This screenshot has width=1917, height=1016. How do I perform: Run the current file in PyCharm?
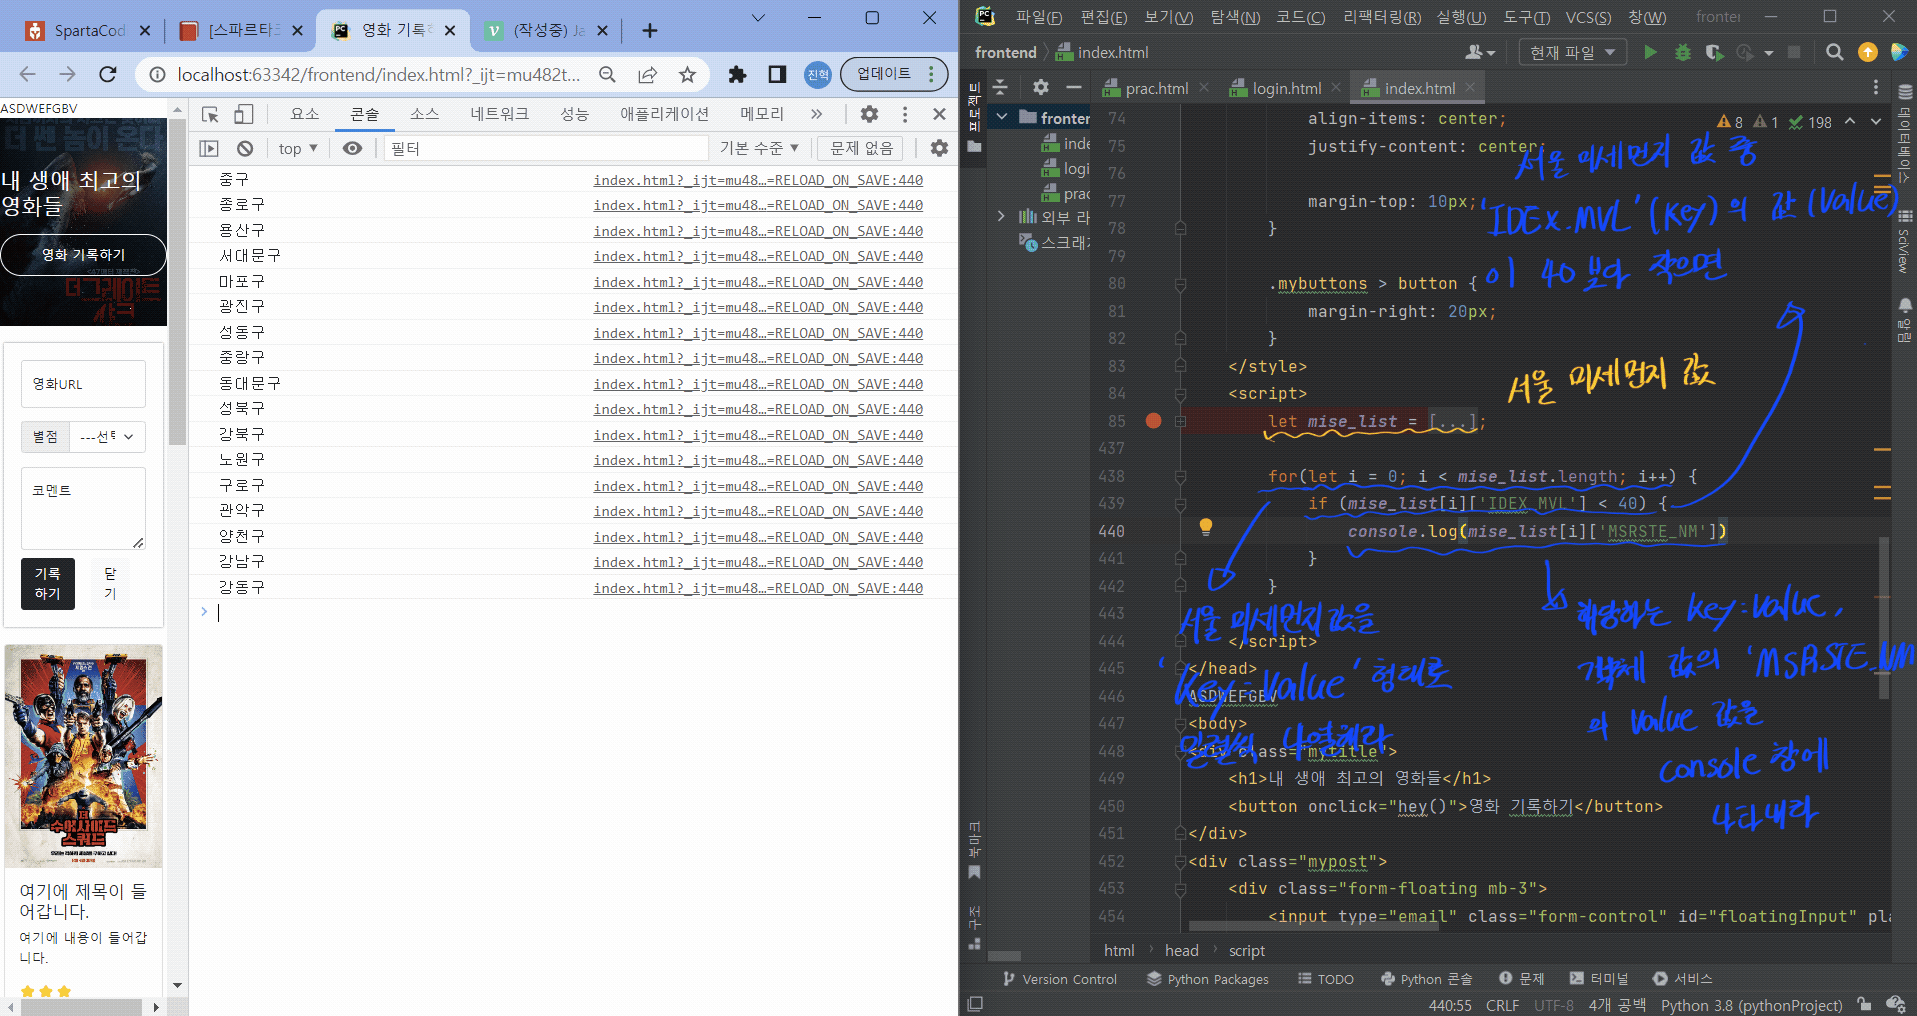1650,52
